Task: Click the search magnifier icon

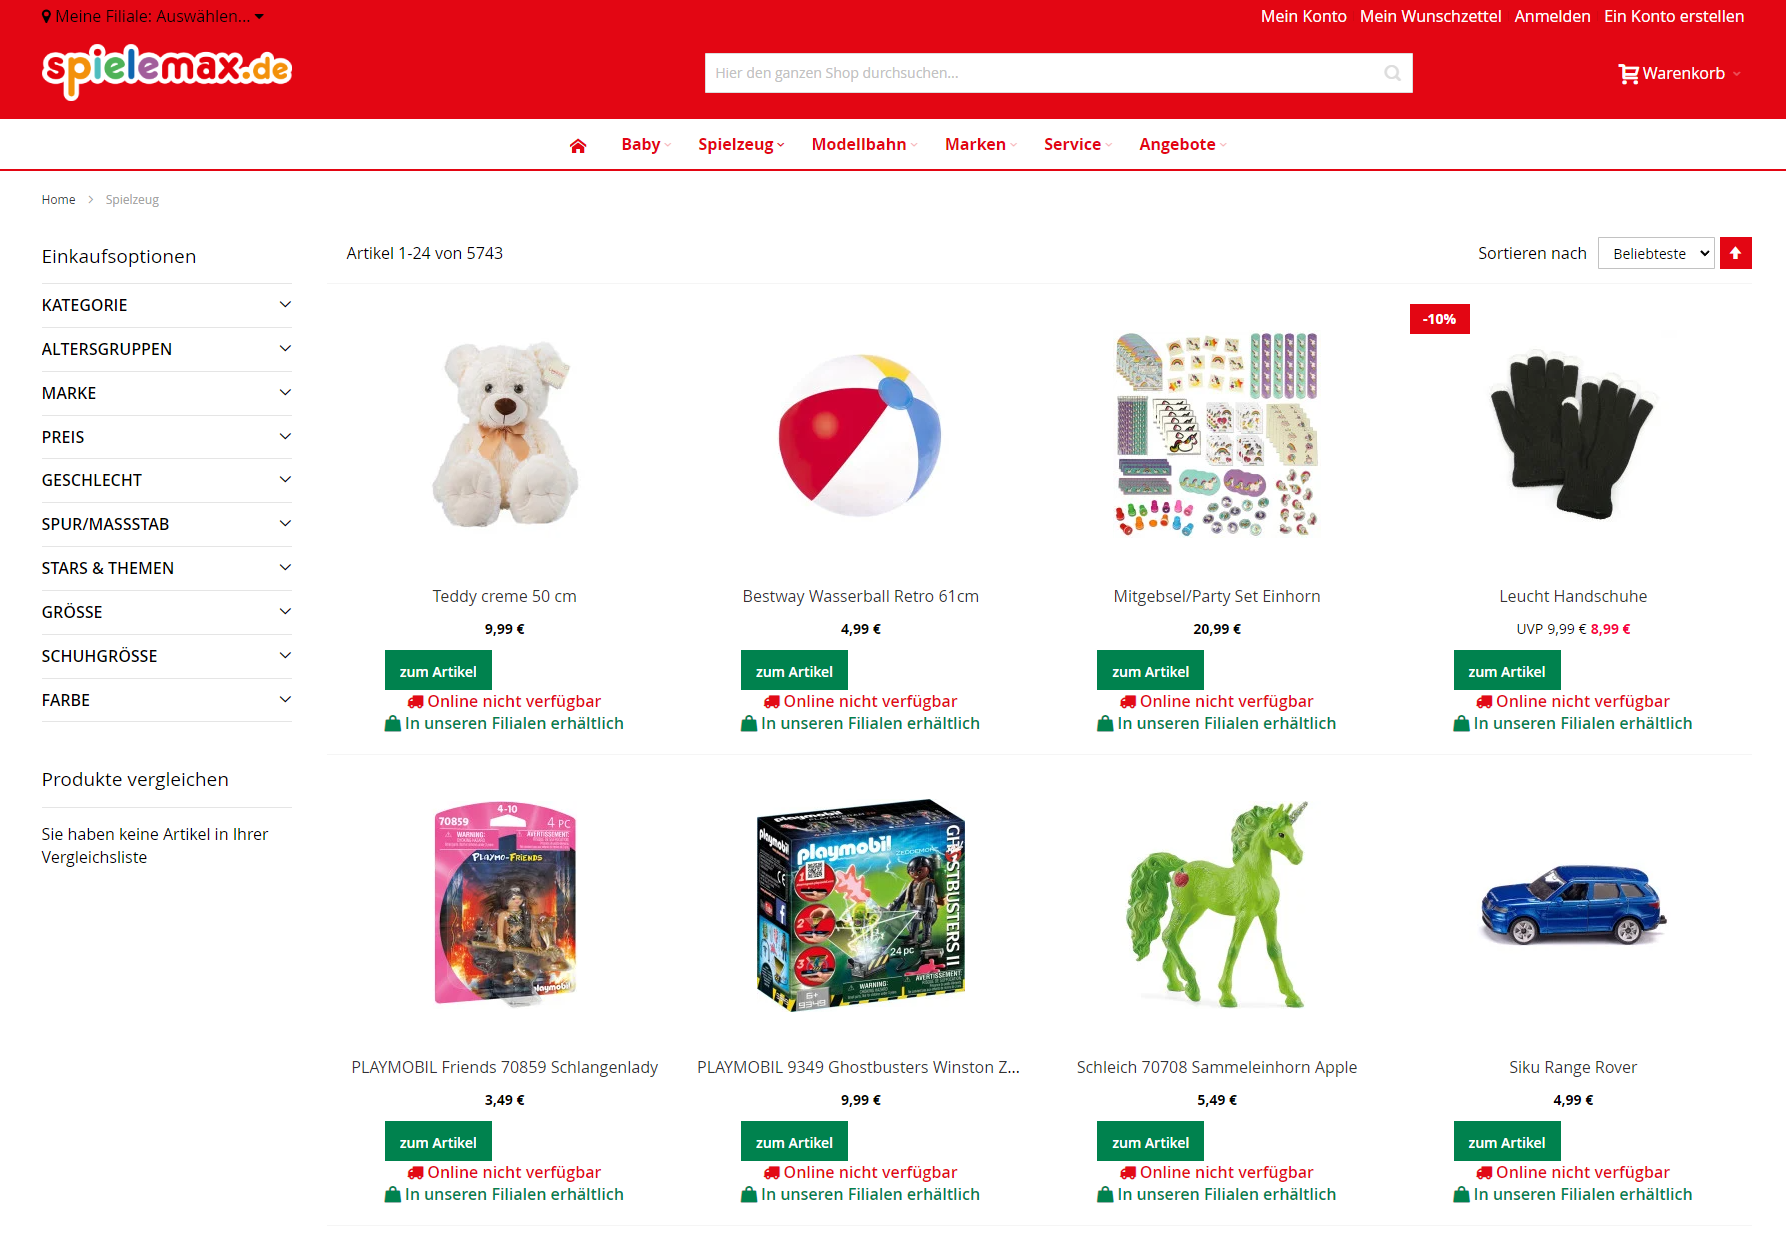Action: coord(1392,73)
